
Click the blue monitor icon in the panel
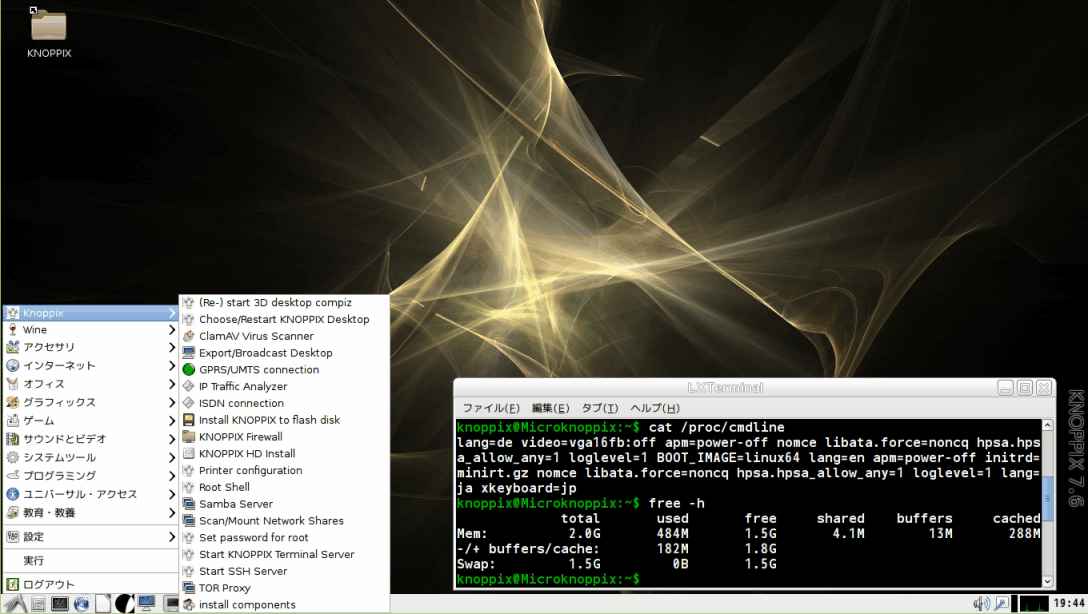(146, 604)
